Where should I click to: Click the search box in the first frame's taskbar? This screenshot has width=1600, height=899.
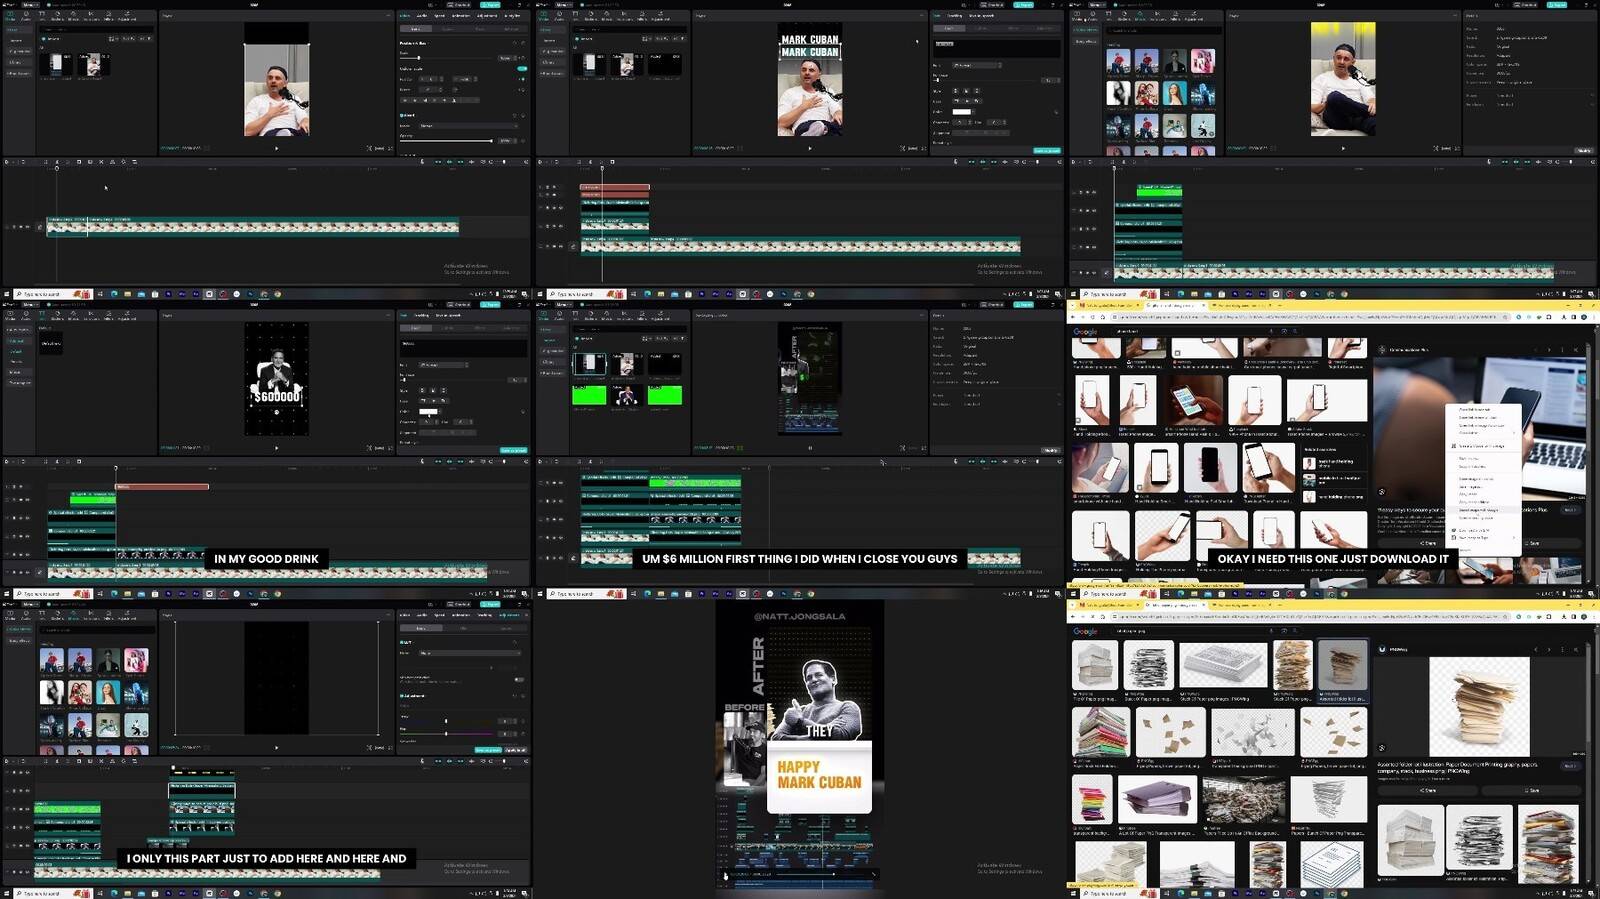point(53,294)
